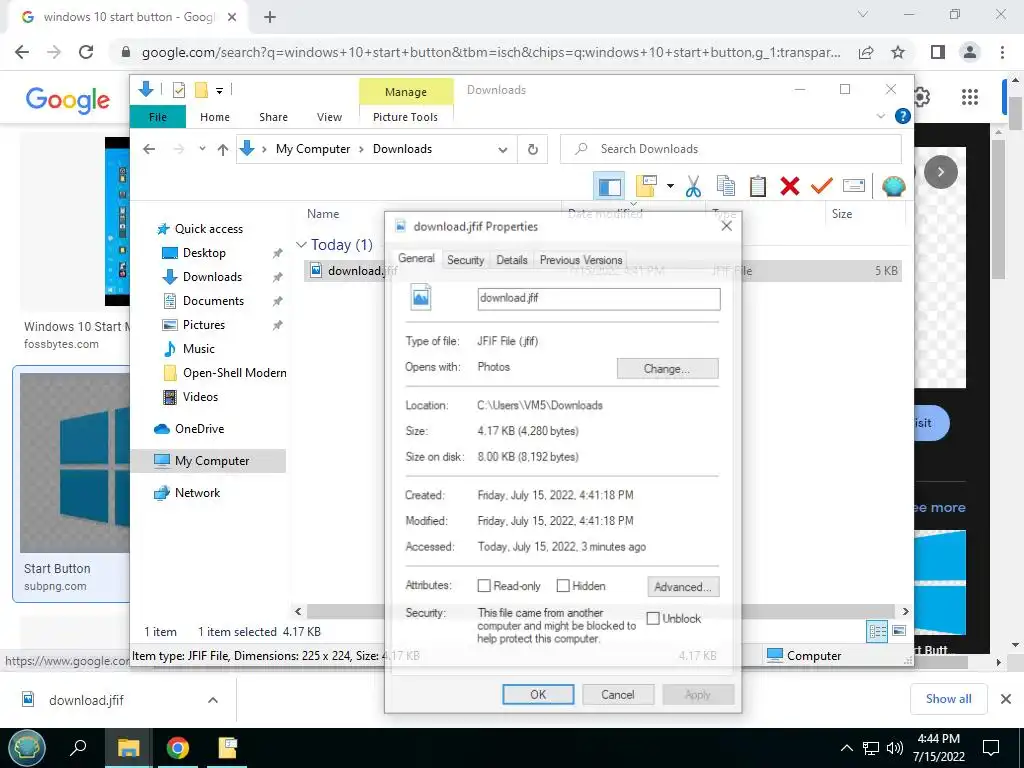Enable the Hidden attribute checkbox

(x=563, y=586)
